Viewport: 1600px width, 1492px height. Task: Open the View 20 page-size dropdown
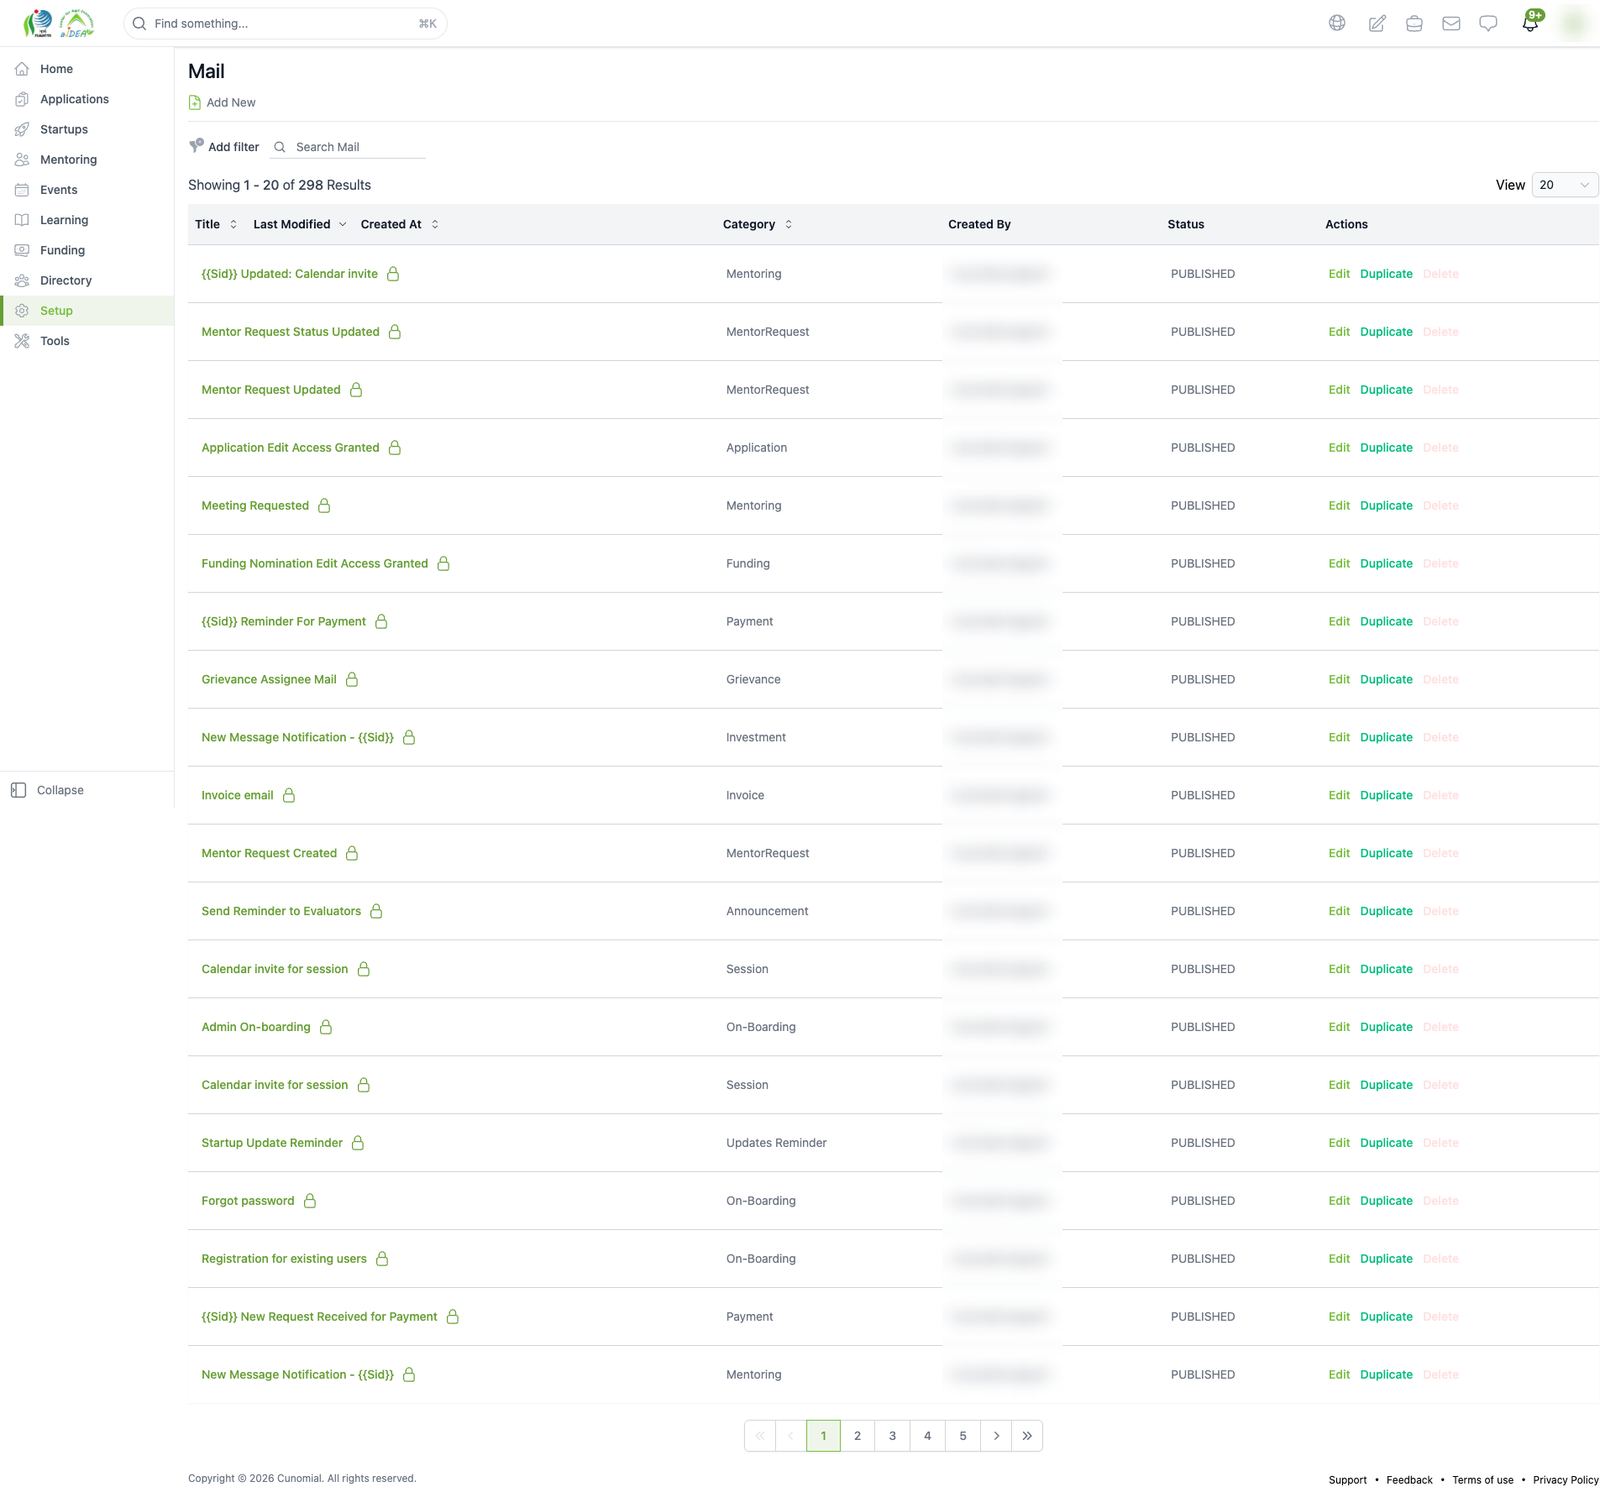[x=1565, y=185]
